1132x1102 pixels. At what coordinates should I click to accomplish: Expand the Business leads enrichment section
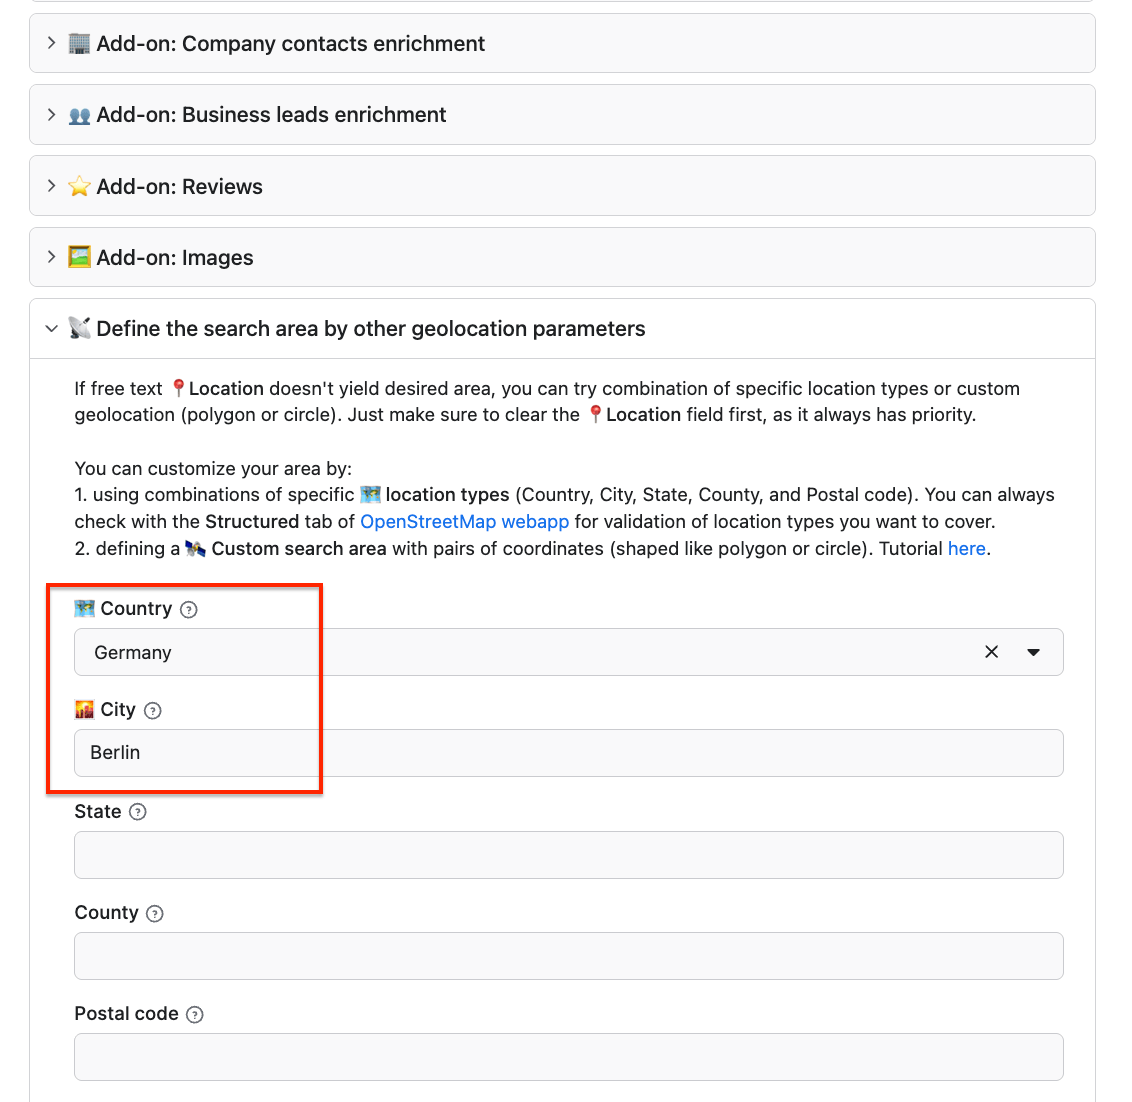pyautogui.click(x=51, y=114)
